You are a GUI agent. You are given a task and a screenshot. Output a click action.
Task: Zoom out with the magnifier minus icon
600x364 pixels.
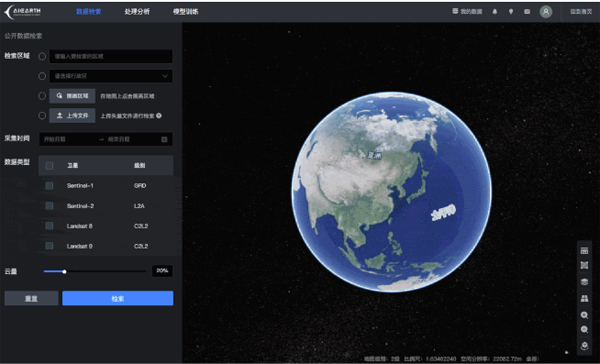point(584,330)
